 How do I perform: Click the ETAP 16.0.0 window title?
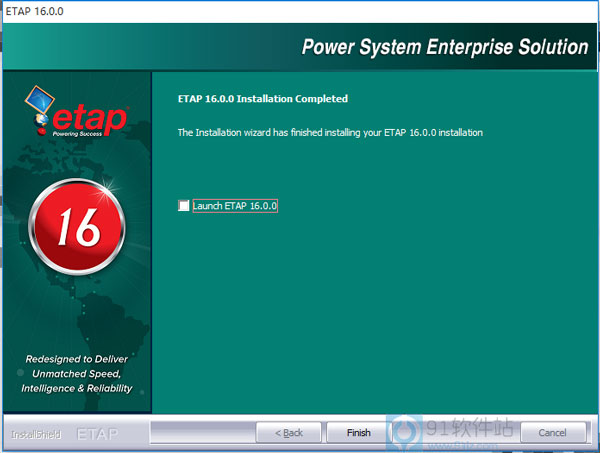pos(34,11)
